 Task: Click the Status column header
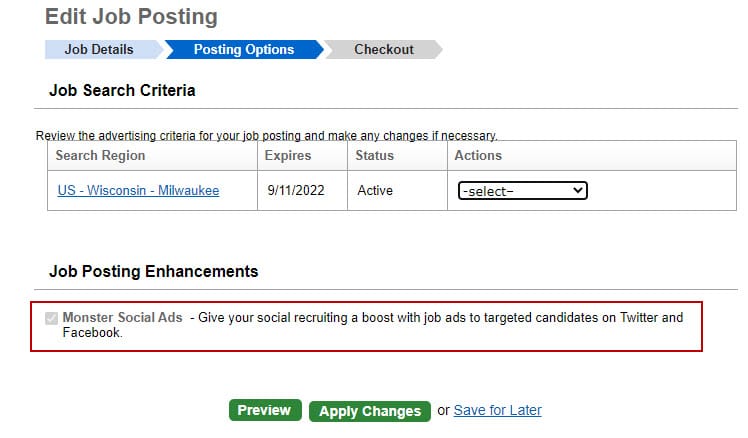(x=375, y=156)
